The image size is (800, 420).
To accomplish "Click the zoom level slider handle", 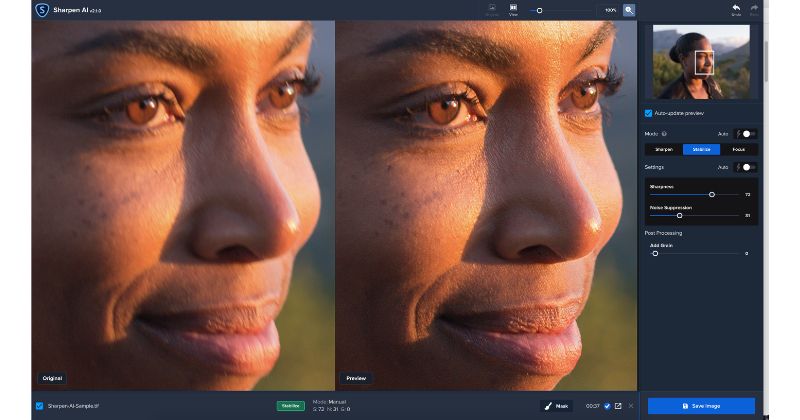I will [x=539, y=10].
